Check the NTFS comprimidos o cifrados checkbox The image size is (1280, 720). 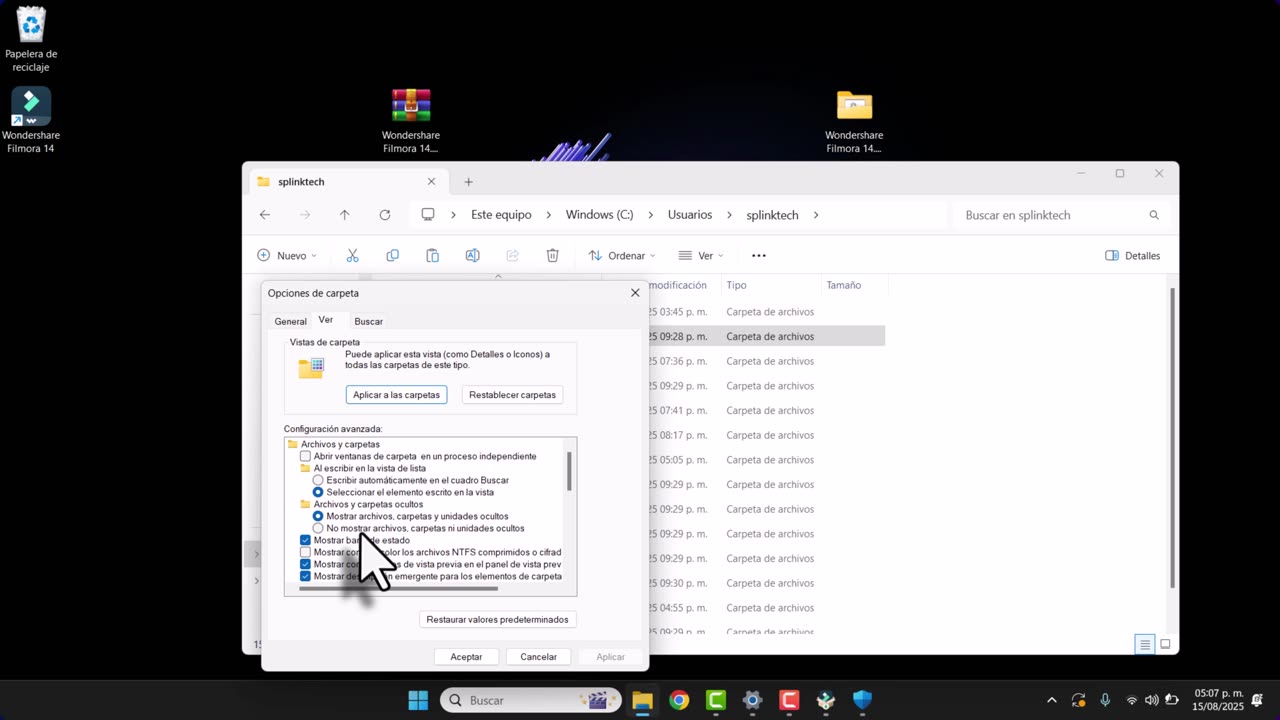pos(306,552)
